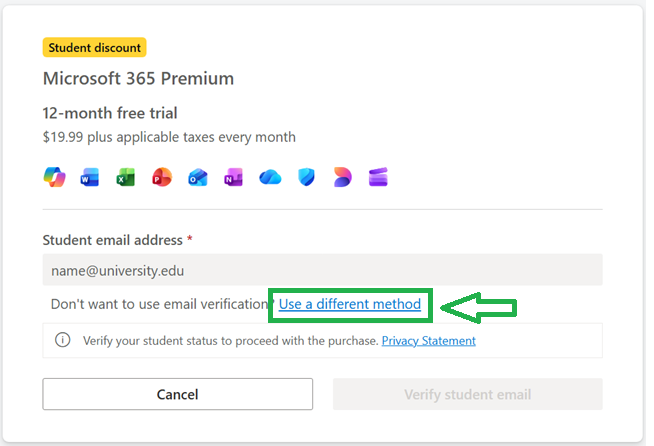Viewport: 654px width, 446px height.
Task: Click the info circle icon
Action: (63, 340)
